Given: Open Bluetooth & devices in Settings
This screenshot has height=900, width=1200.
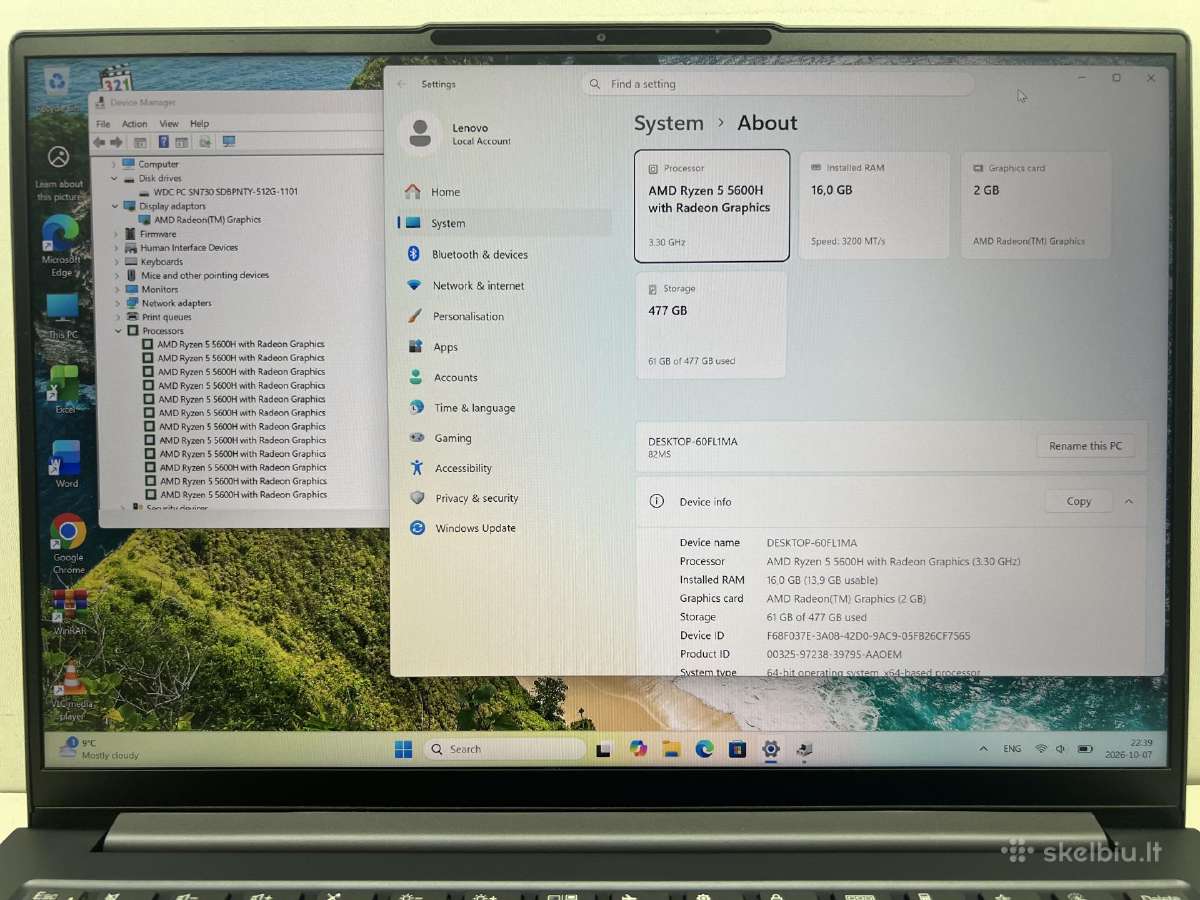Looking at the screenshot, I should [x=468, y=254].
